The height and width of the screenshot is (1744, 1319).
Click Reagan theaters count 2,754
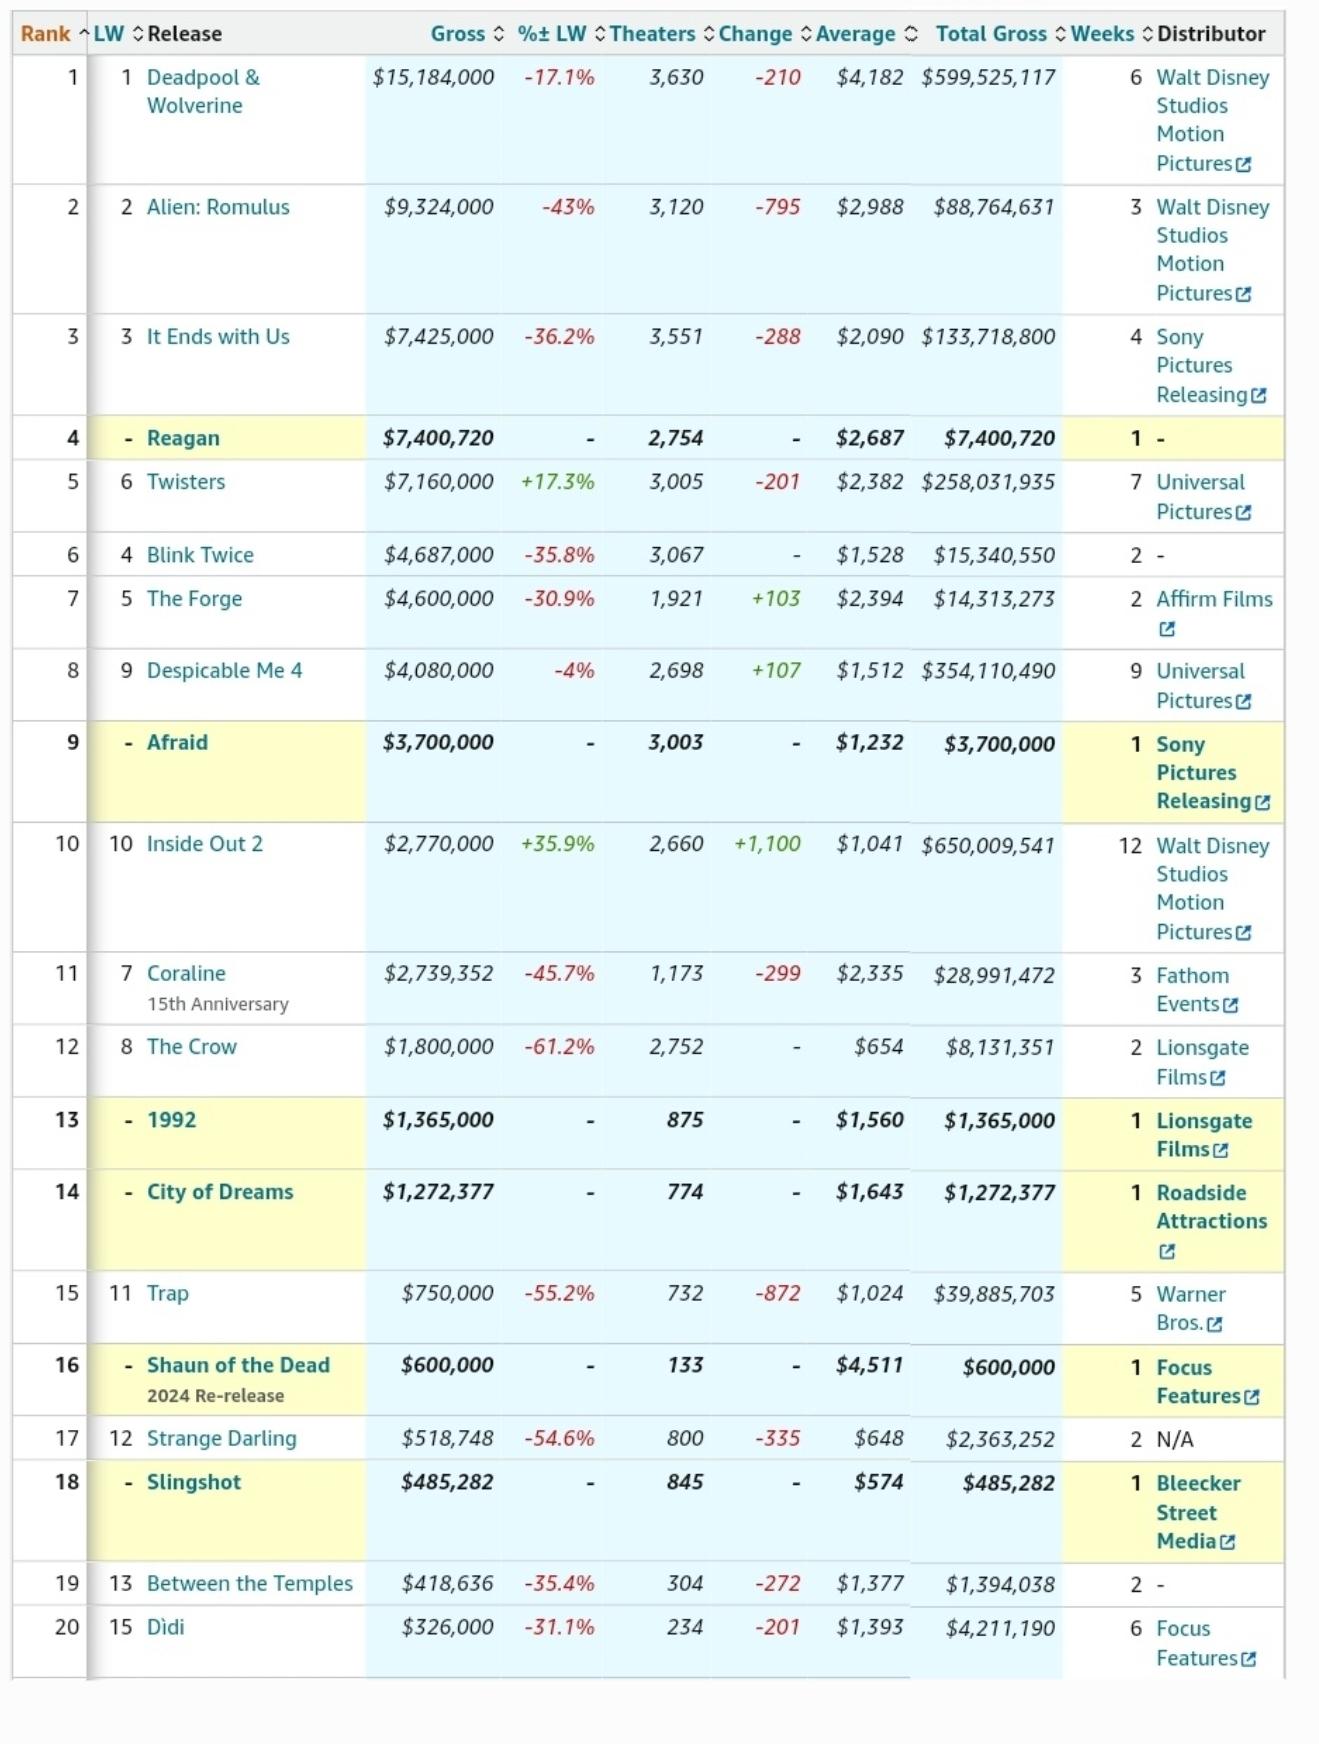click(676, 438)
